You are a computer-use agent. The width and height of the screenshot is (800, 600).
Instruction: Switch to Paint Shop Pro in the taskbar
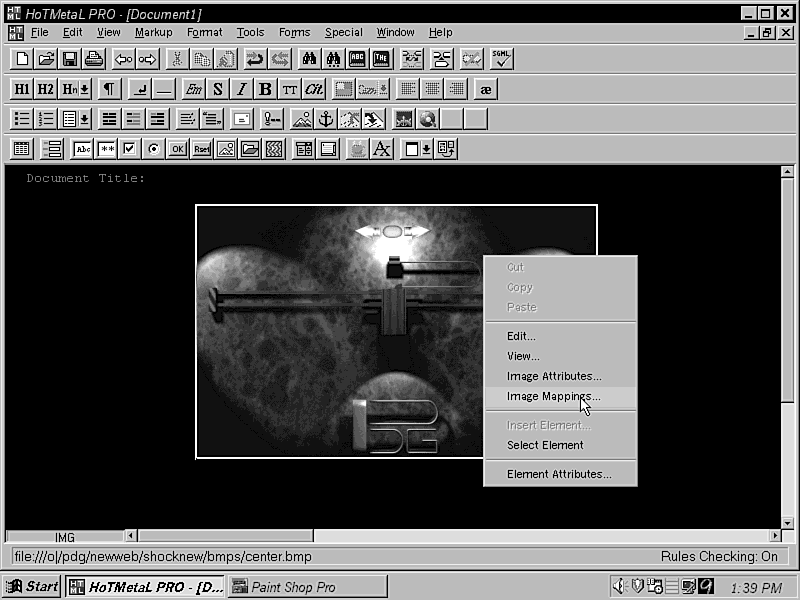tap(308, 587)
